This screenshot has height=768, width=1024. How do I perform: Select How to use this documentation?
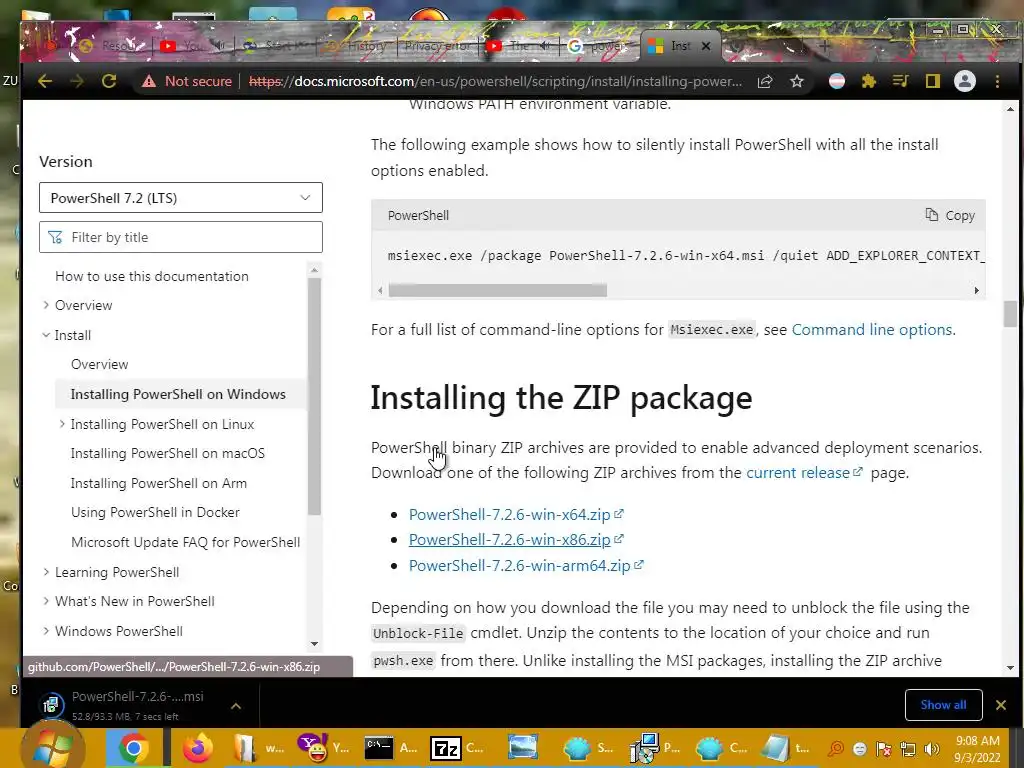click(152, 276)
